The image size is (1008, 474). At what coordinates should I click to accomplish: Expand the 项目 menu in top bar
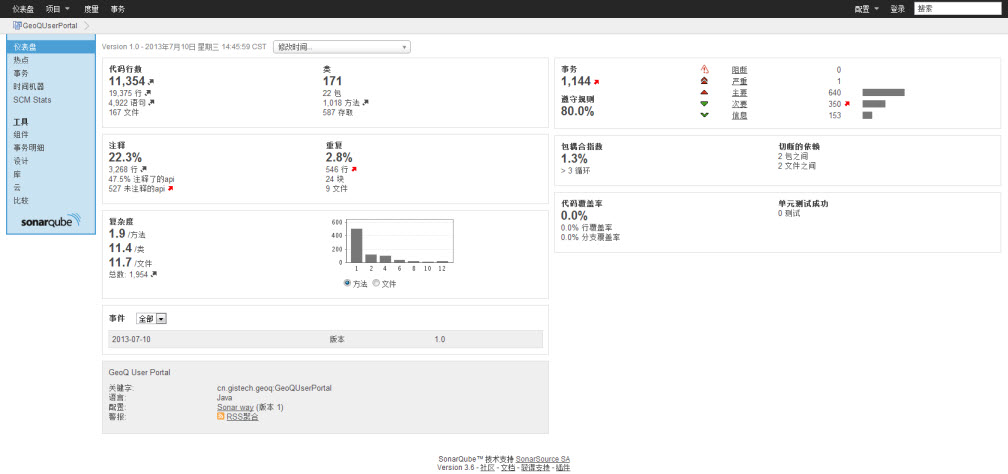pyautogui.click(x=58, y=9)
